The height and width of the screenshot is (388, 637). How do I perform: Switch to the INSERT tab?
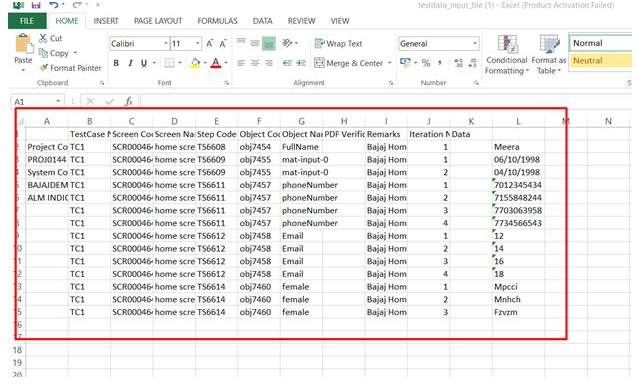pos(106,21)
